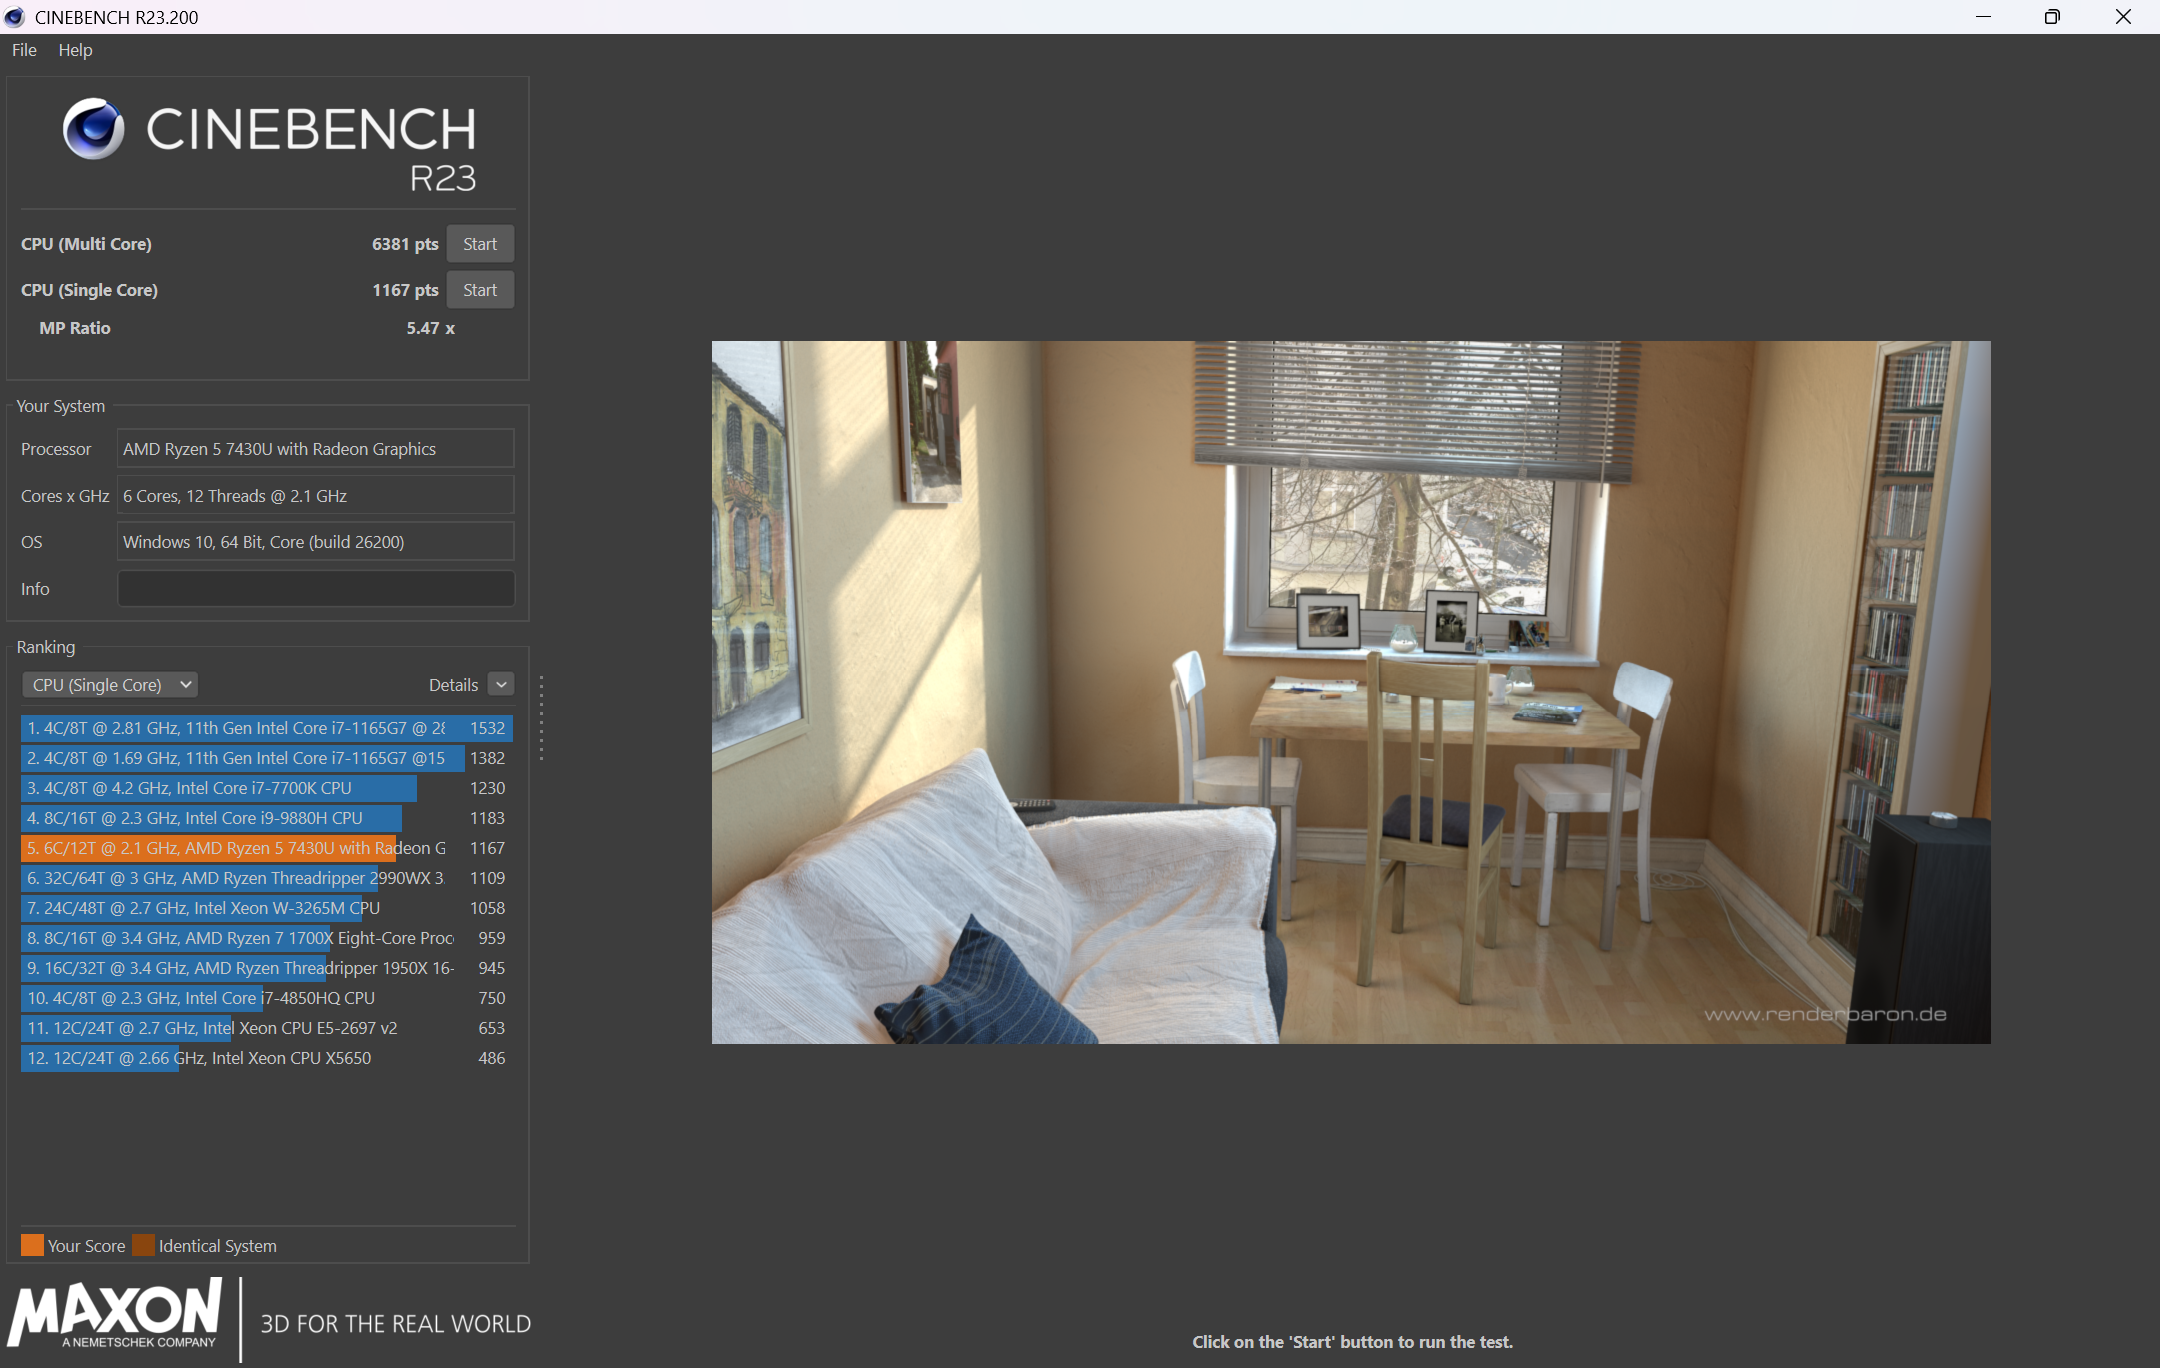
Task: Click the Cinebench sphere logo icon
Action: (x=93, y=130)
